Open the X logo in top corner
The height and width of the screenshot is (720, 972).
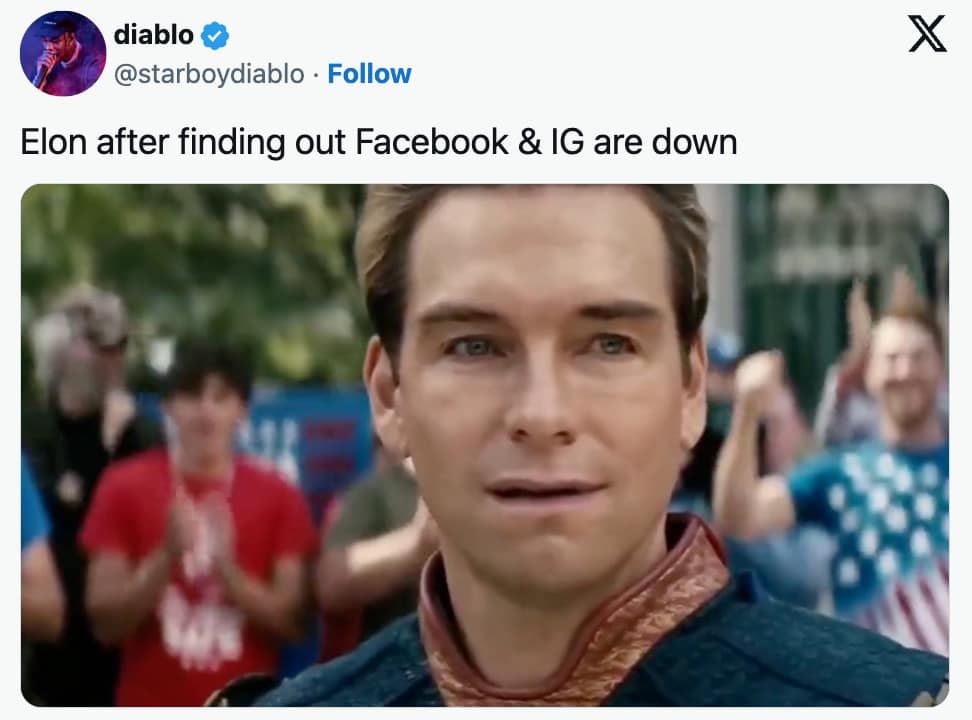pos(927,33)
